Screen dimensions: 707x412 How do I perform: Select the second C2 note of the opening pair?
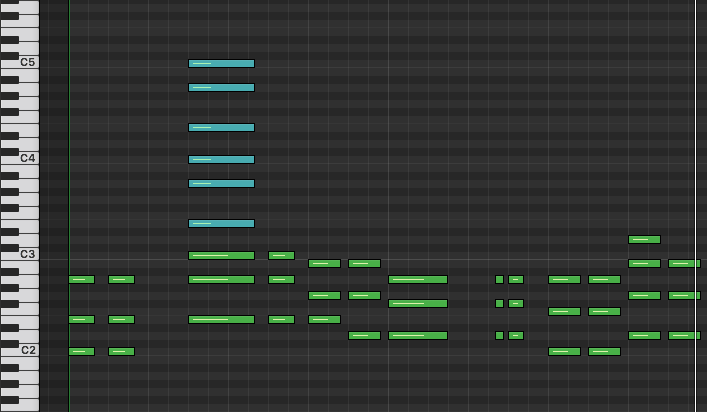[121, 352]
